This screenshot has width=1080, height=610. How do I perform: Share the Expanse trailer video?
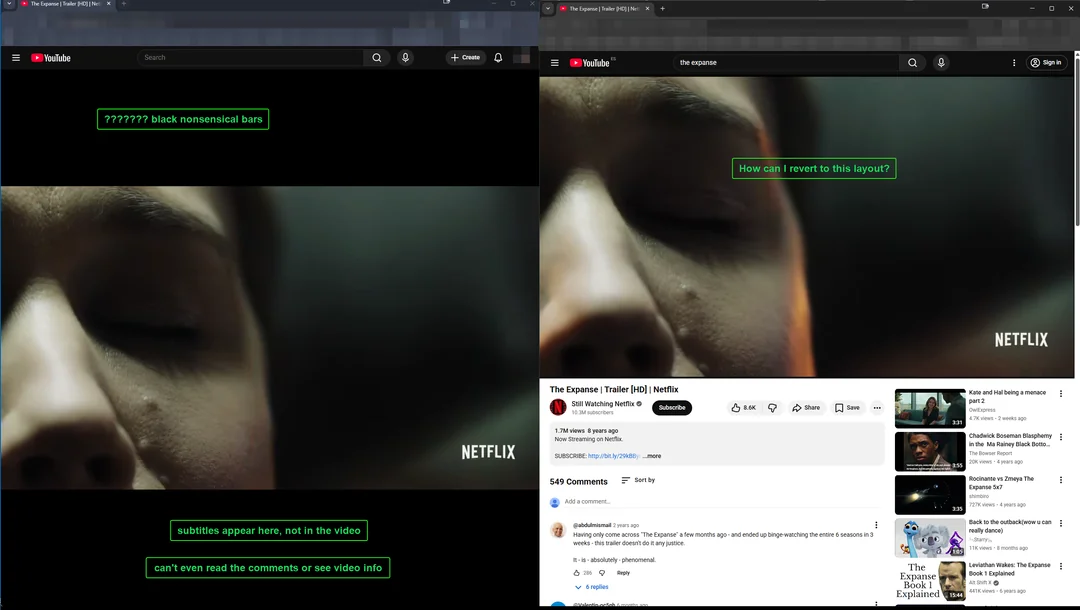(x=806, y=407)
